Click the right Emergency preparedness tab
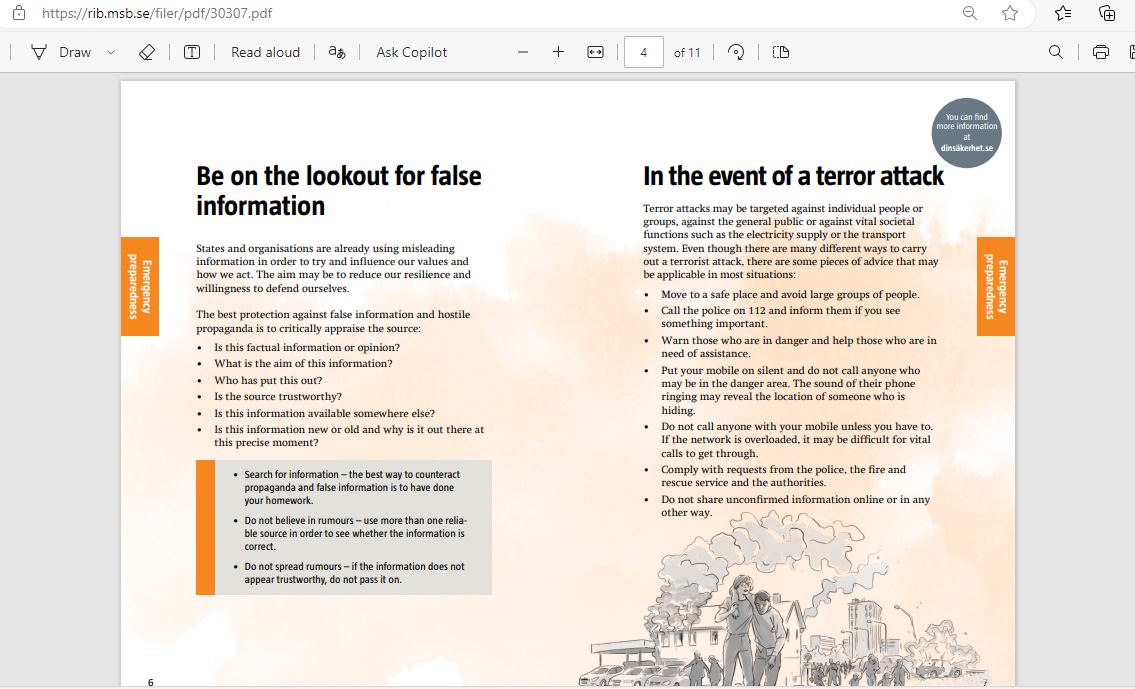 996,287
